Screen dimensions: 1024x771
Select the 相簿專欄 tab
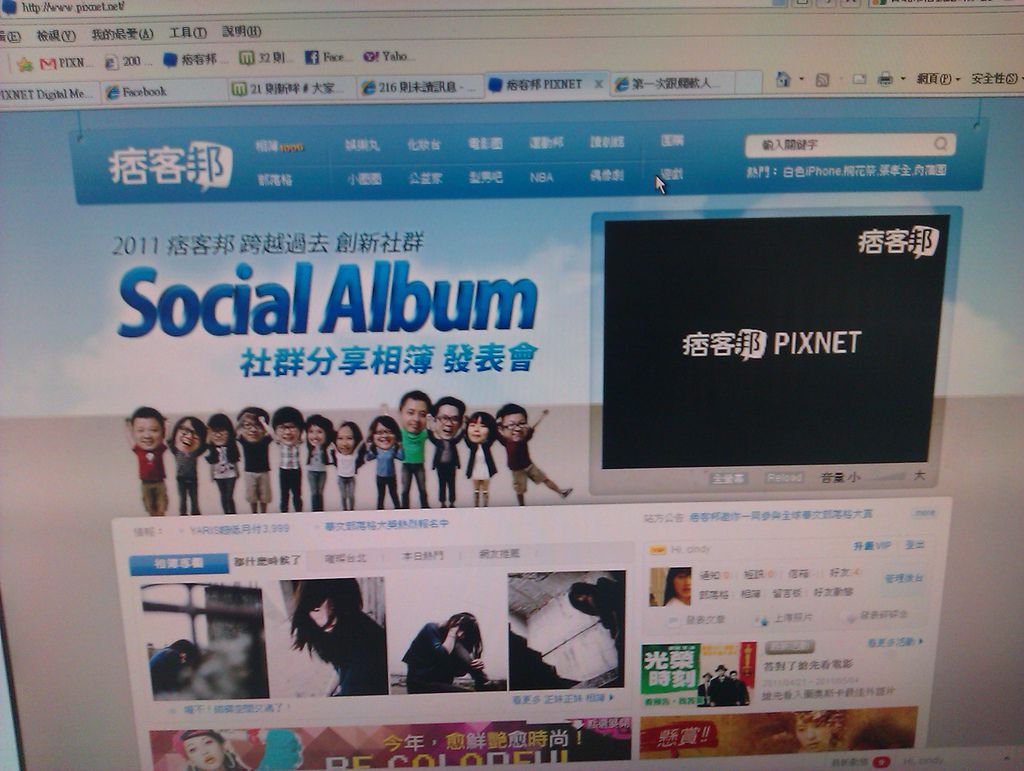(179, 563)
